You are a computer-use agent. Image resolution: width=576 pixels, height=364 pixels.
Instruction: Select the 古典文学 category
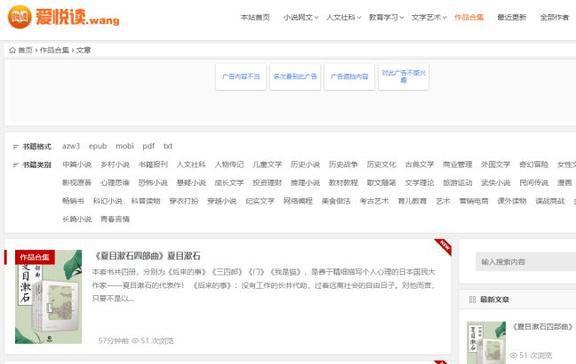point(420,165)
